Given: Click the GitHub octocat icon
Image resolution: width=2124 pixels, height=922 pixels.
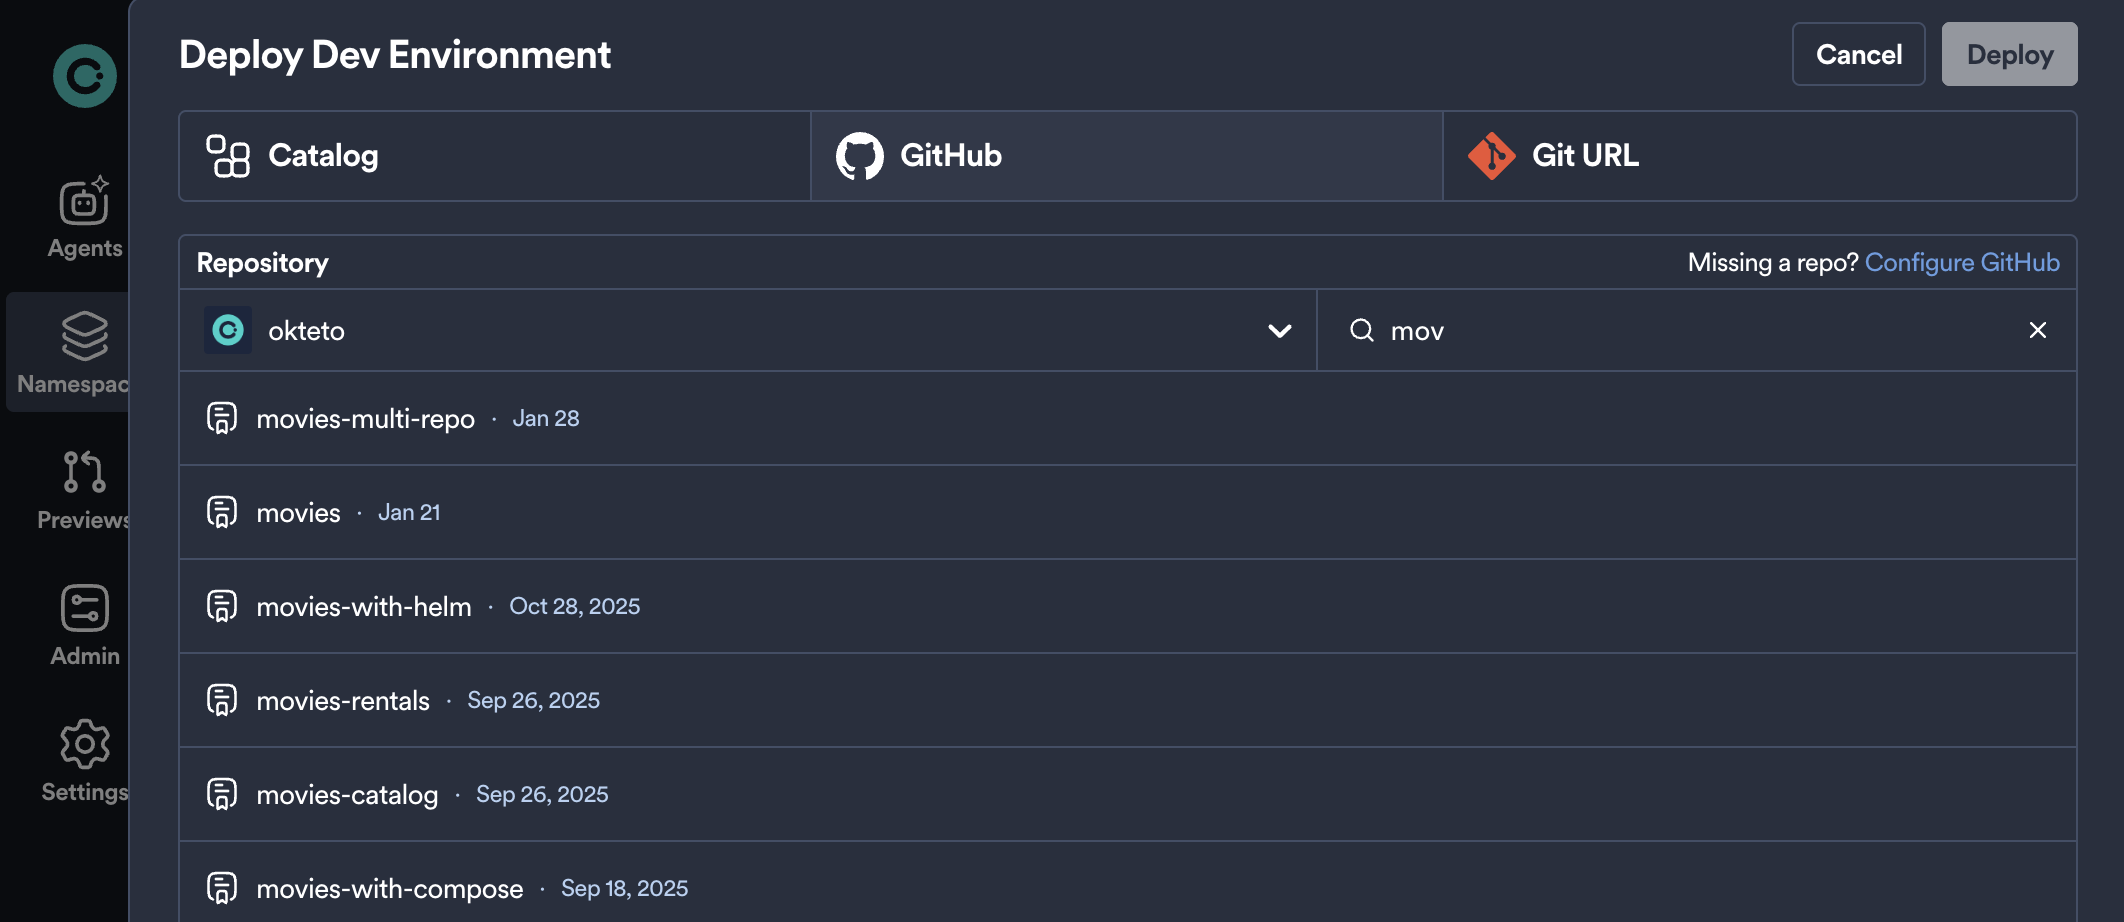Looking at the screenshot, I should (x=860, y=155).
